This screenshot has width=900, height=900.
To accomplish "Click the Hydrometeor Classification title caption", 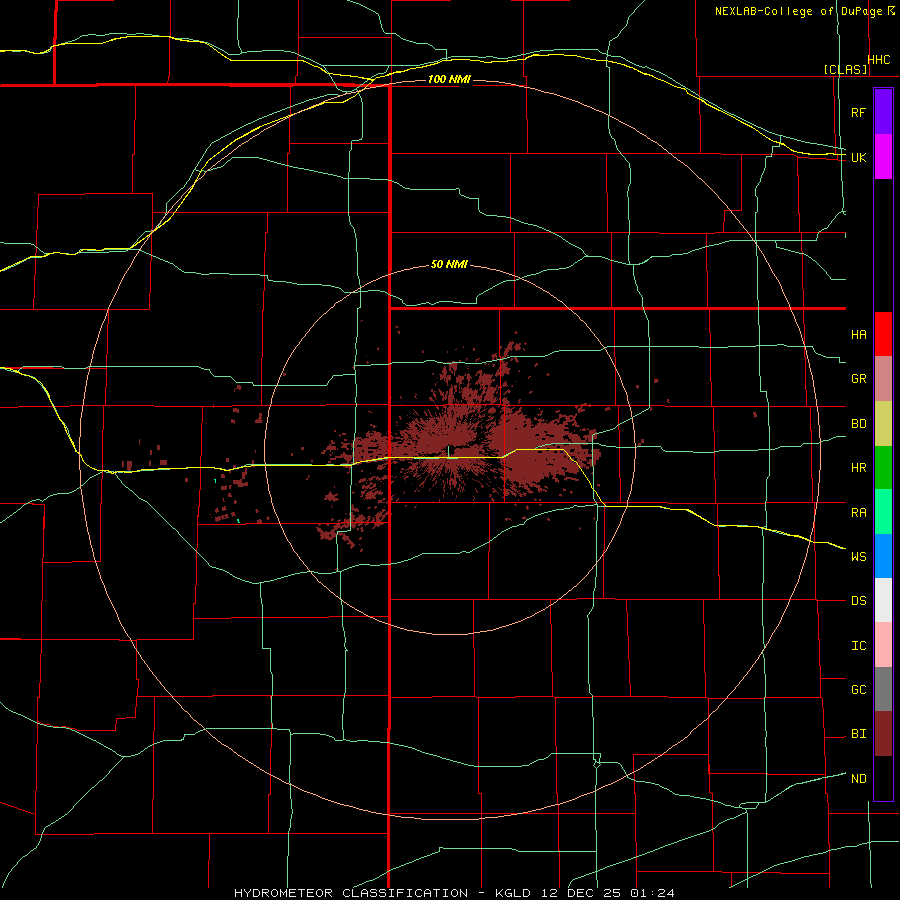I will click(454, 893).
